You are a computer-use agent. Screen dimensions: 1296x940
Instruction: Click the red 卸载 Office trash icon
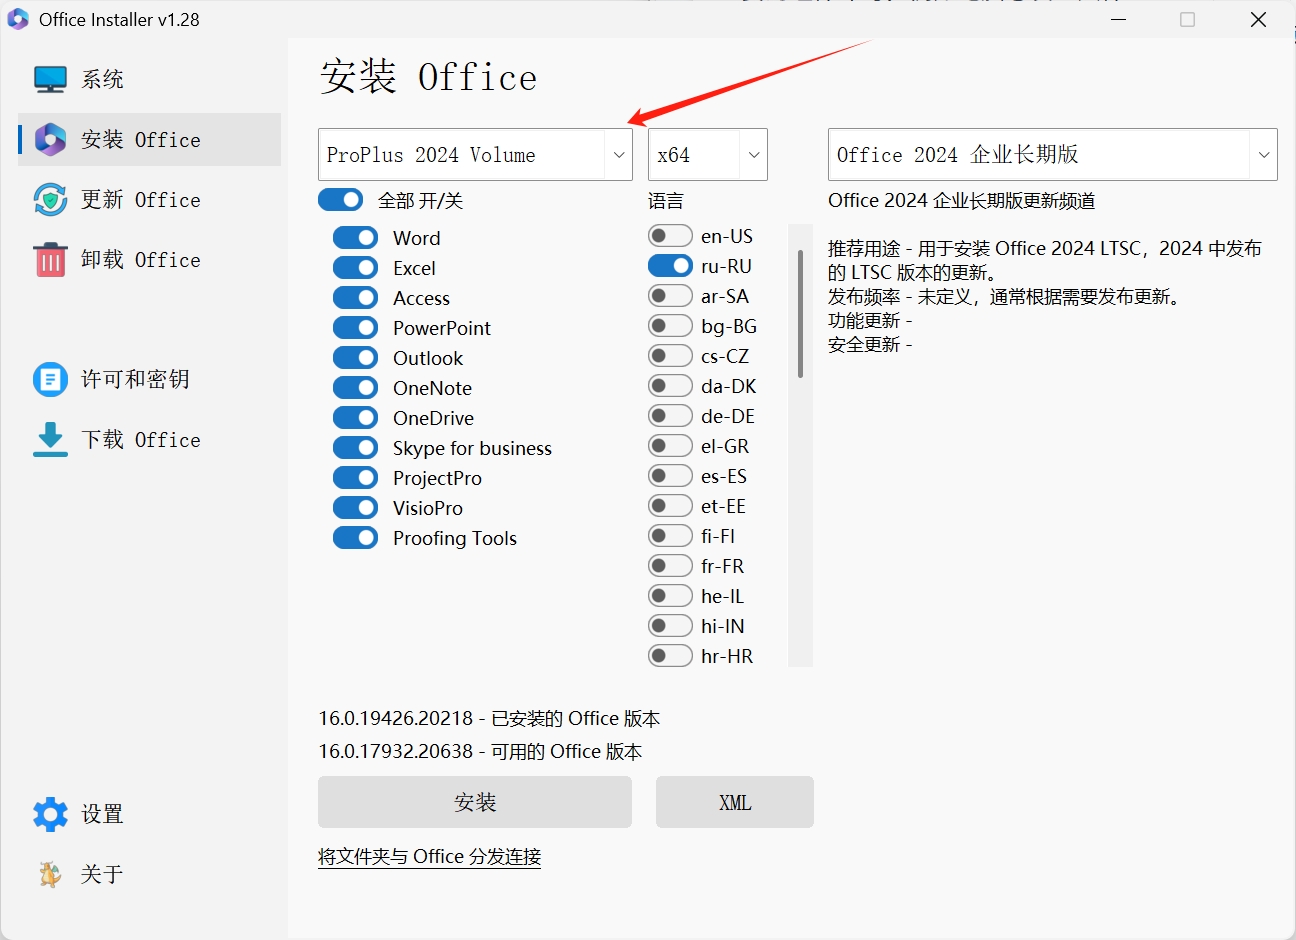(50, 259)
